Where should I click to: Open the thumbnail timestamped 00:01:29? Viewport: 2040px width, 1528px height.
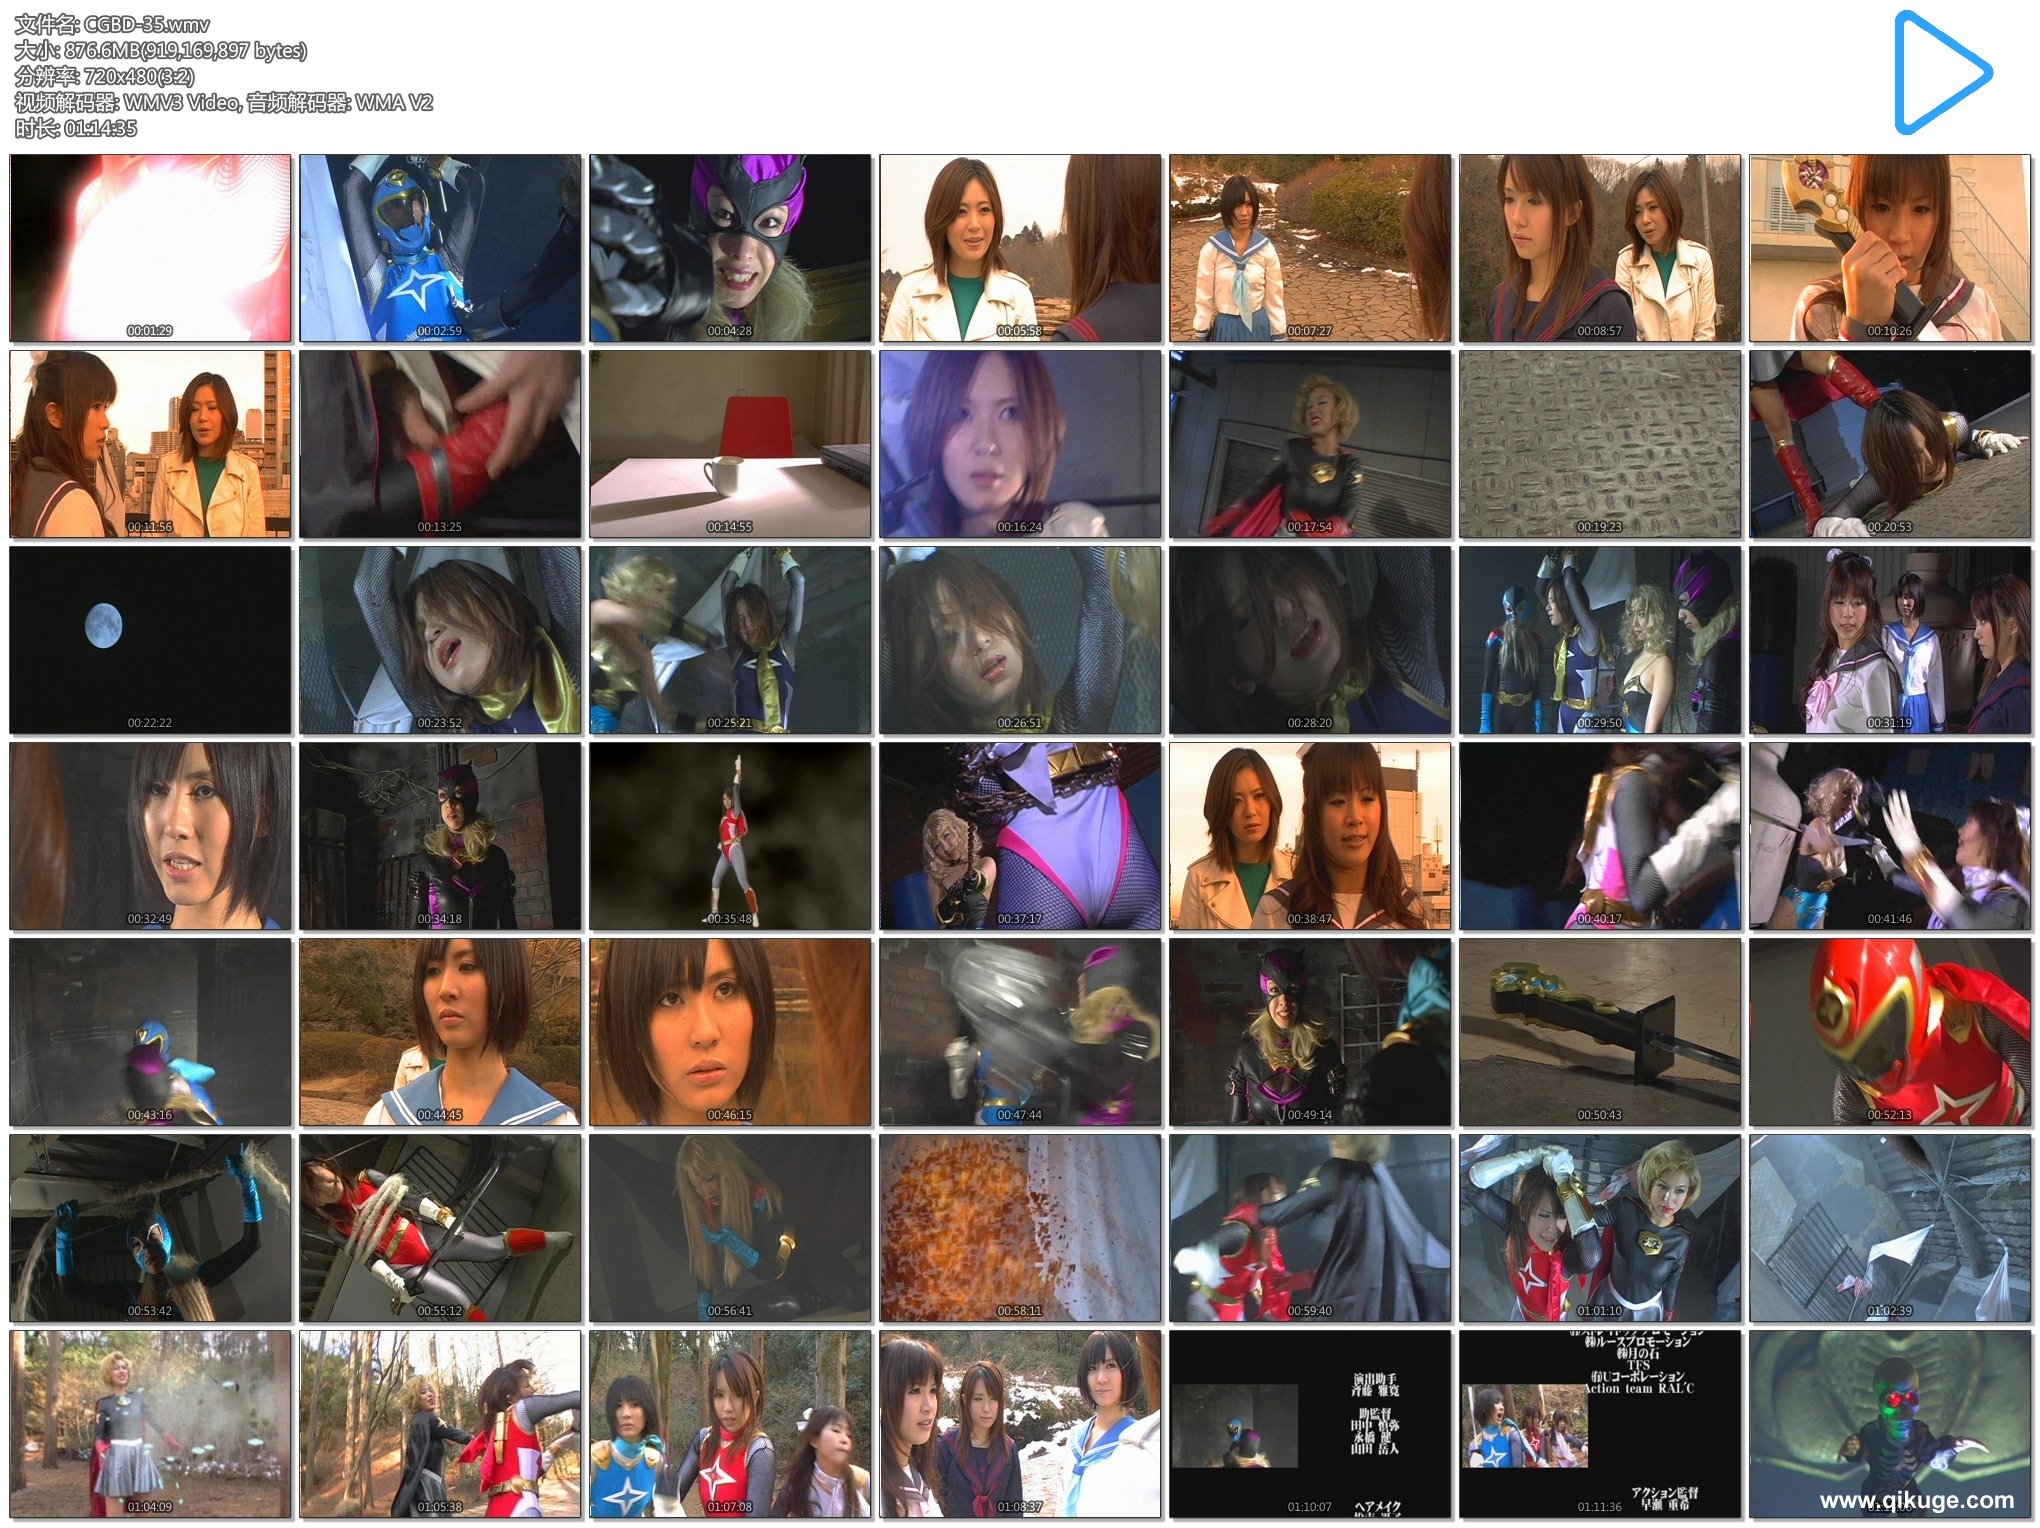pyautogui.click(x=150, y=247)
